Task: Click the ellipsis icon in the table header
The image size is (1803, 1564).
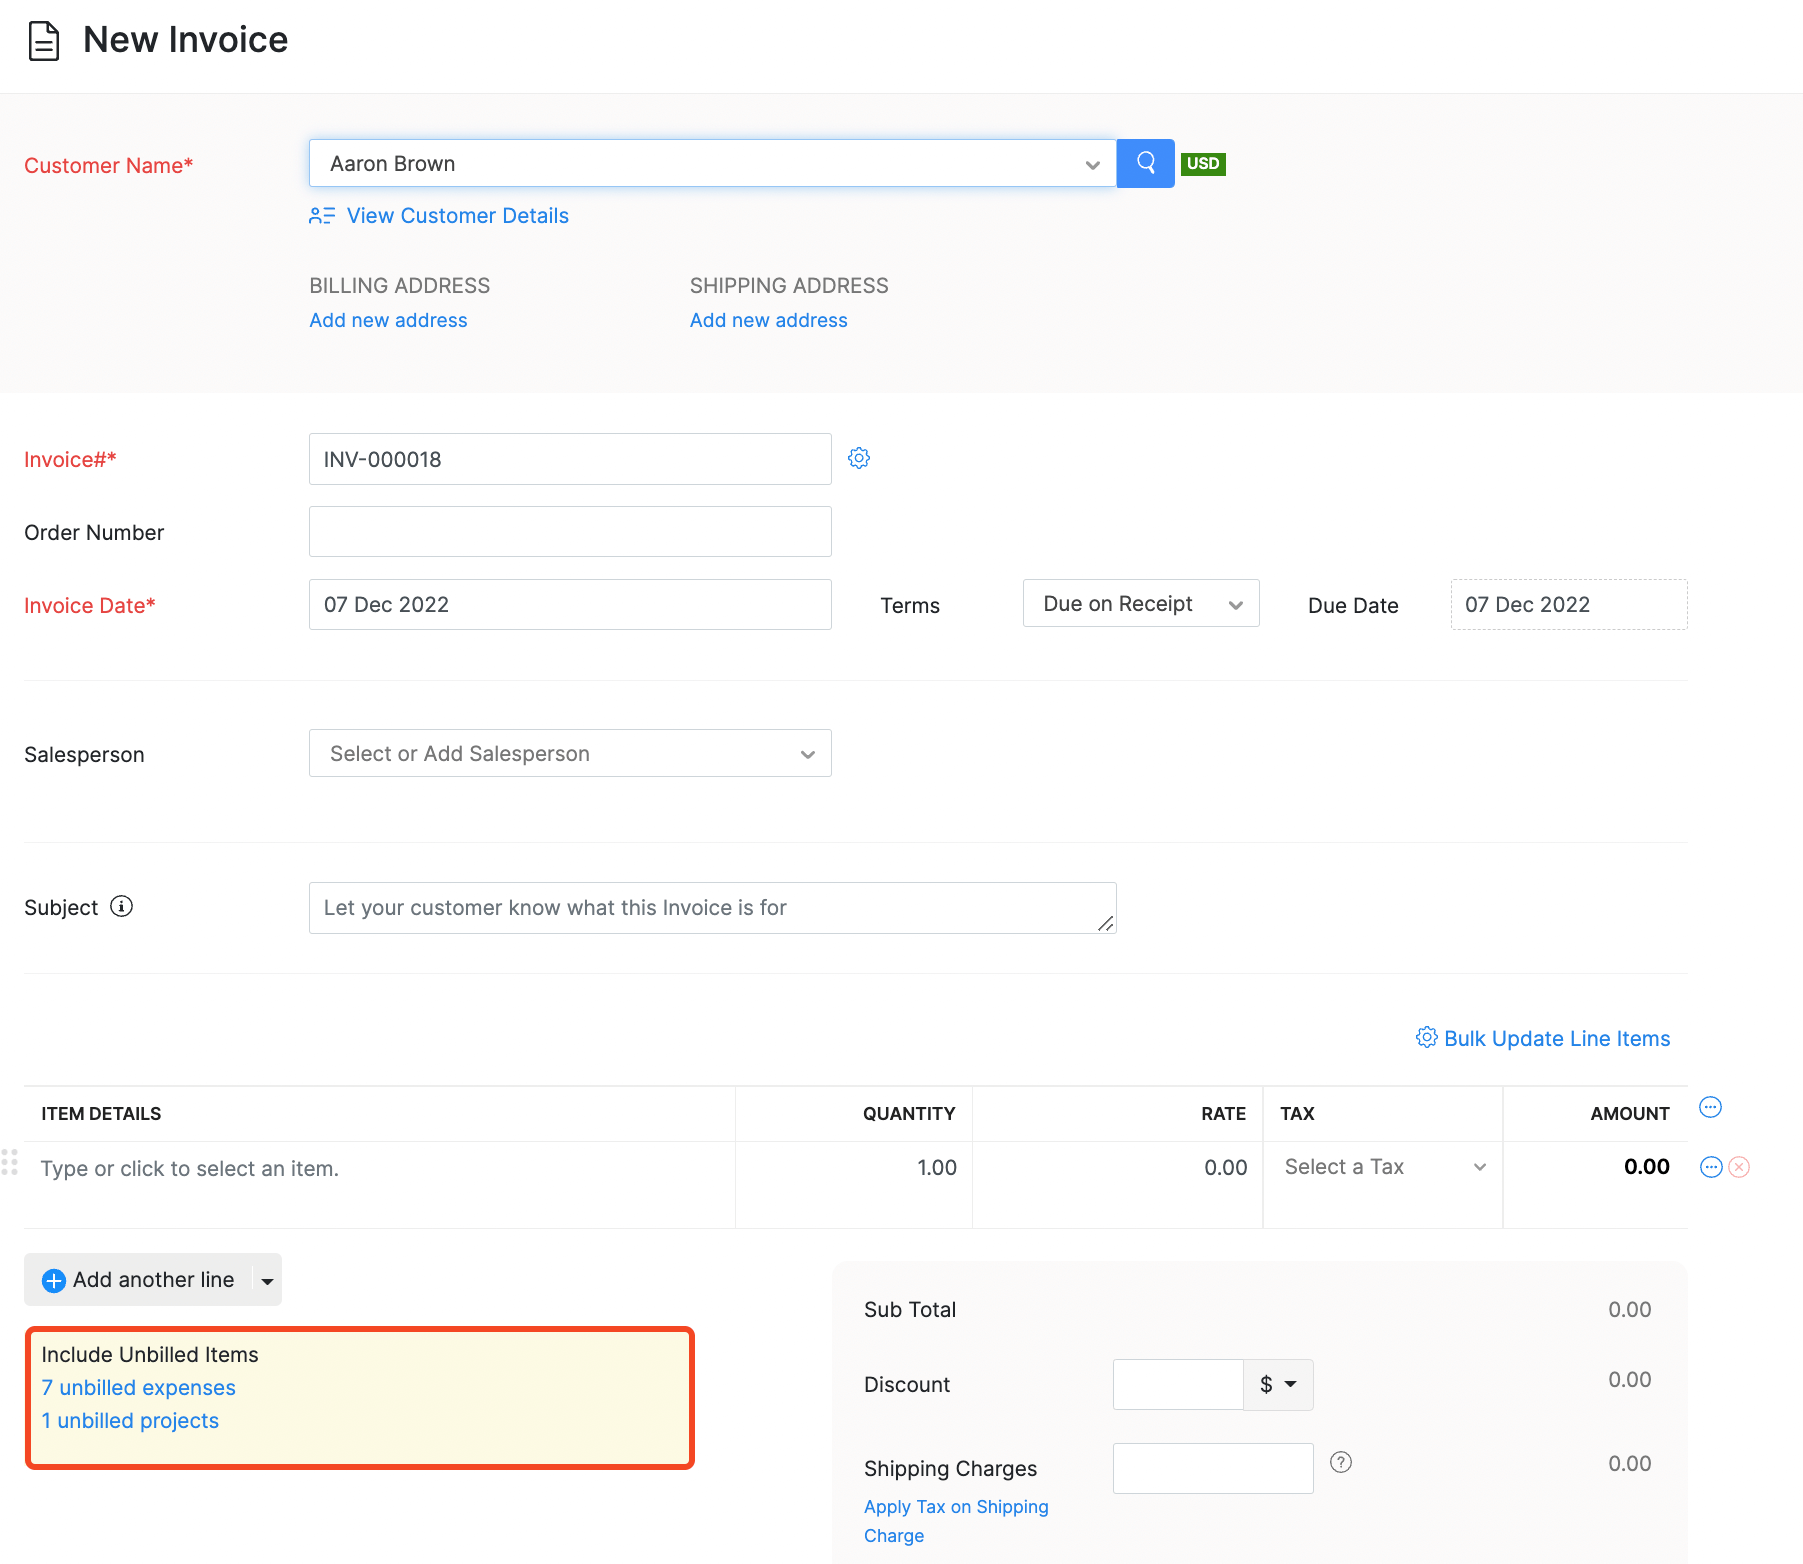Action: click(x=1710, y=1107)
